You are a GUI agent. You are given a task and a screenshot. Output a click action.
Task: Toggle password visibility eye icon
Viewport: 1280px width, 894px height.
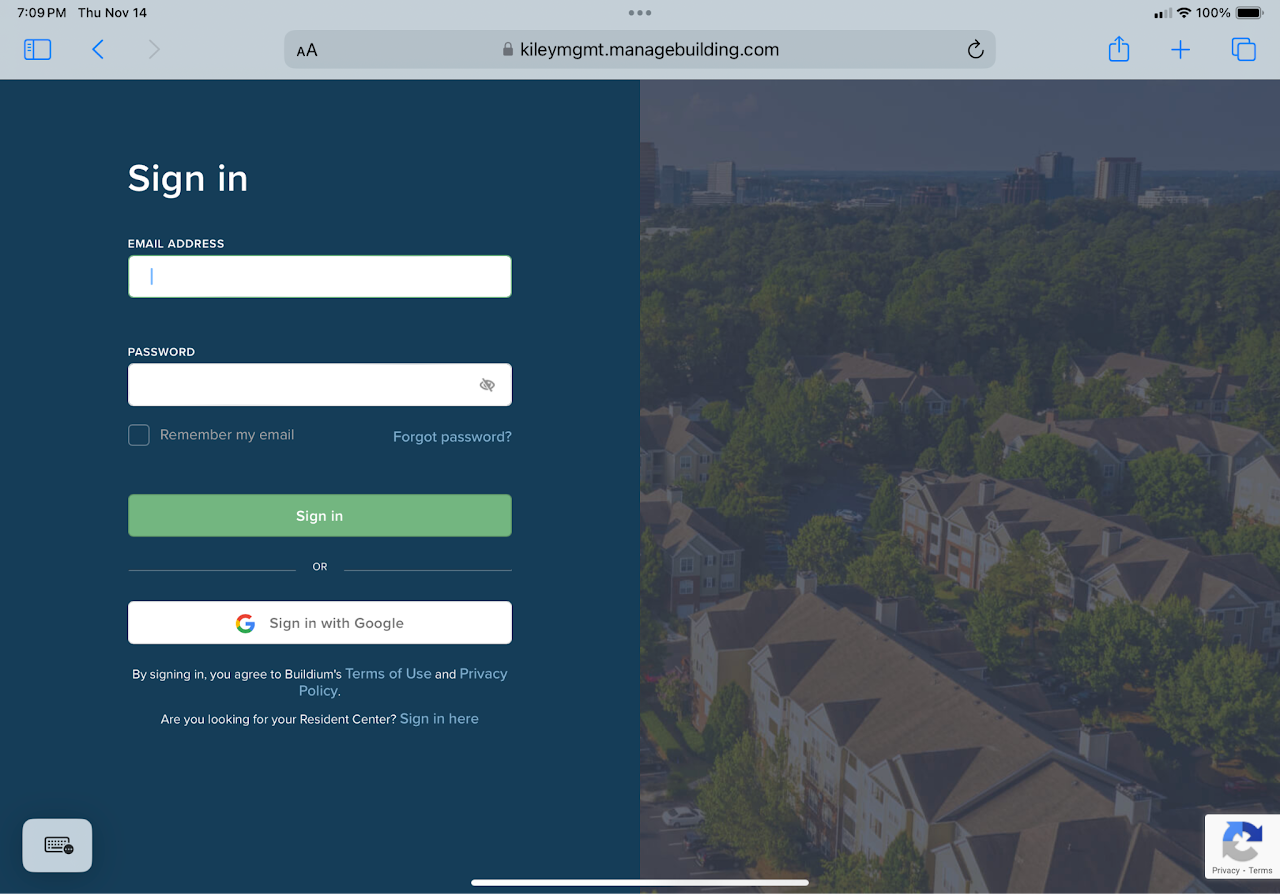click(x=487, y=385)
